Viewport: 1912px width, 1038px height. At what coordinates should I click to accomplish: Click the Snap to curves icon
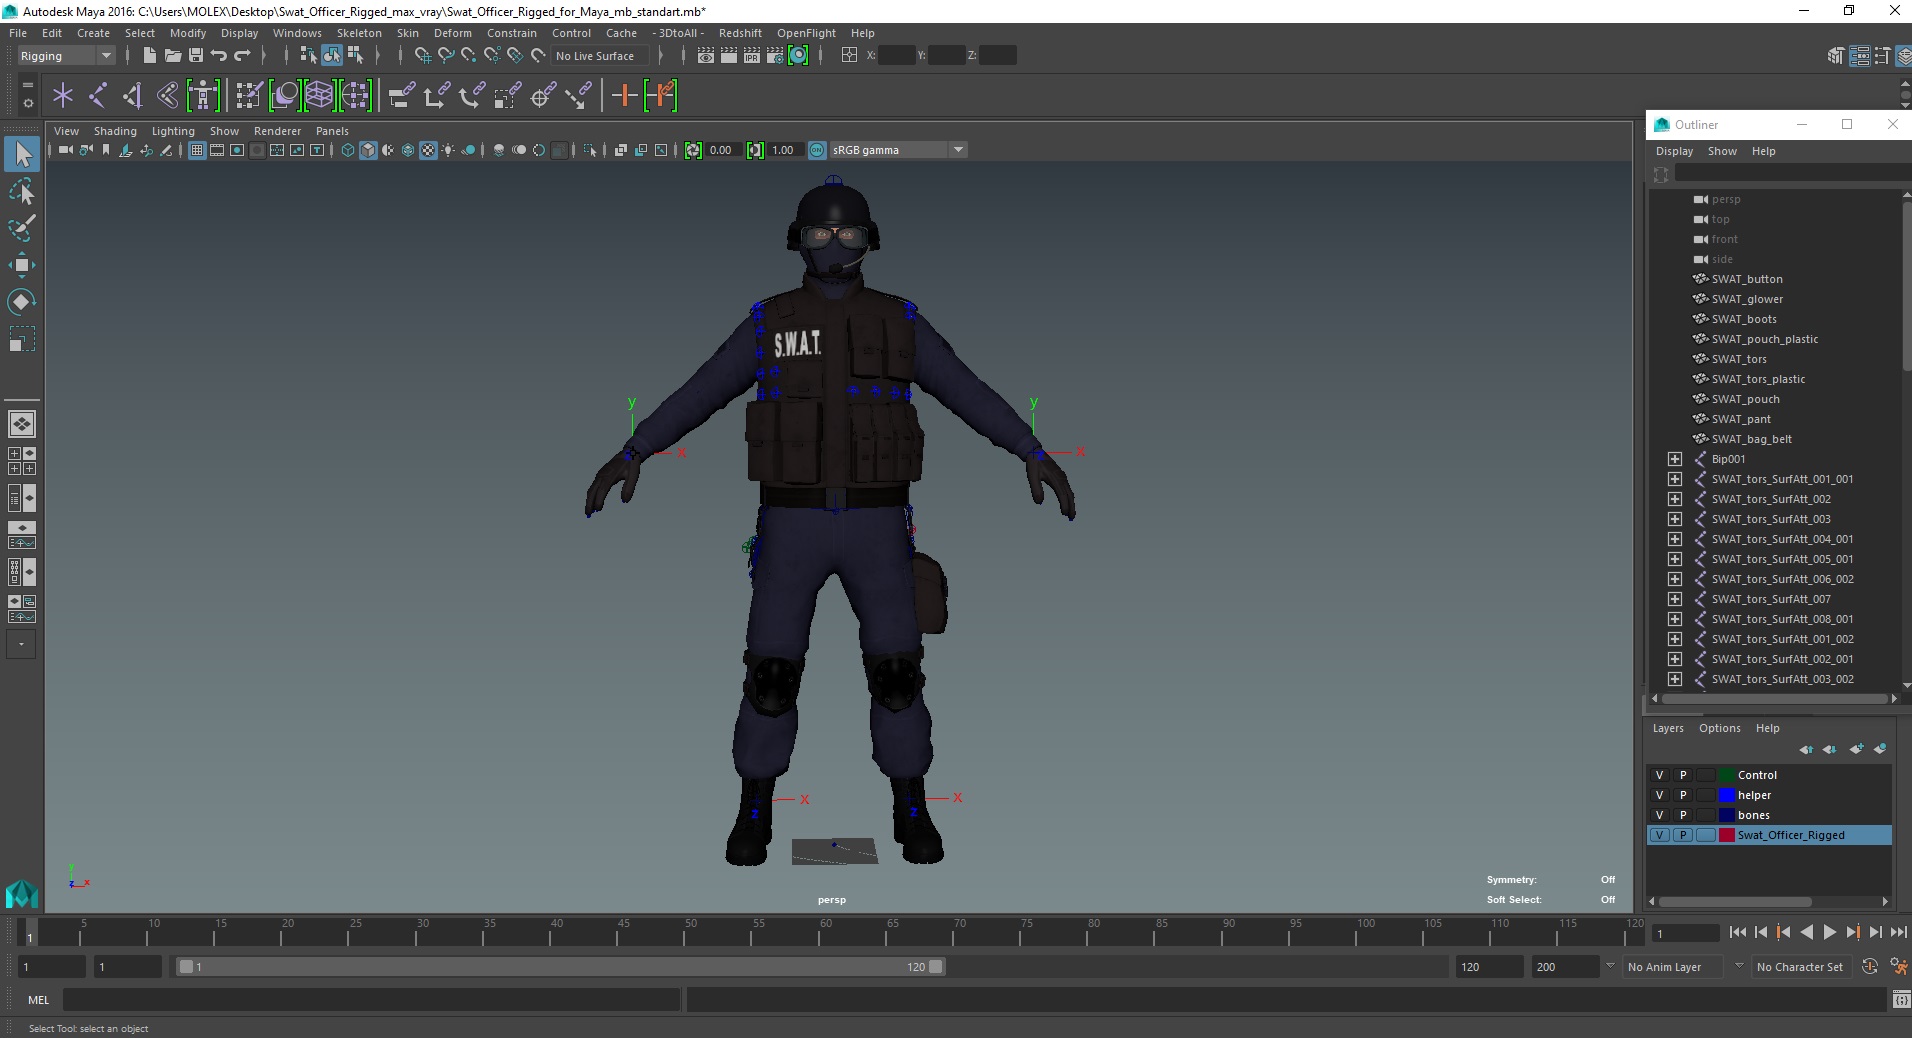coord(446,55)
